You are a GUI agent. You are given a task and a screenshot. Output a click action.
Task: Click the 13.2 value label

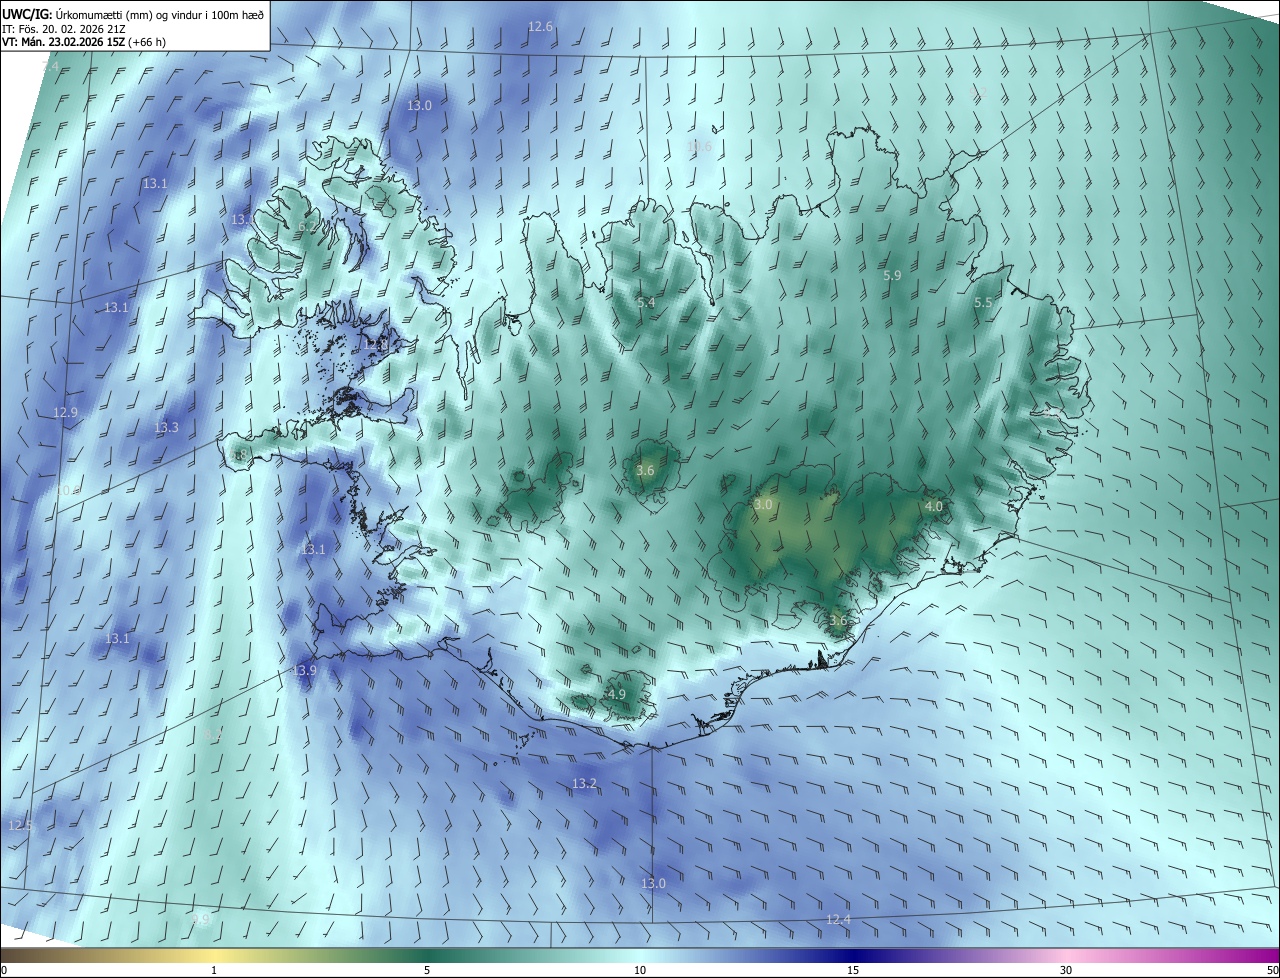[584, 784]
